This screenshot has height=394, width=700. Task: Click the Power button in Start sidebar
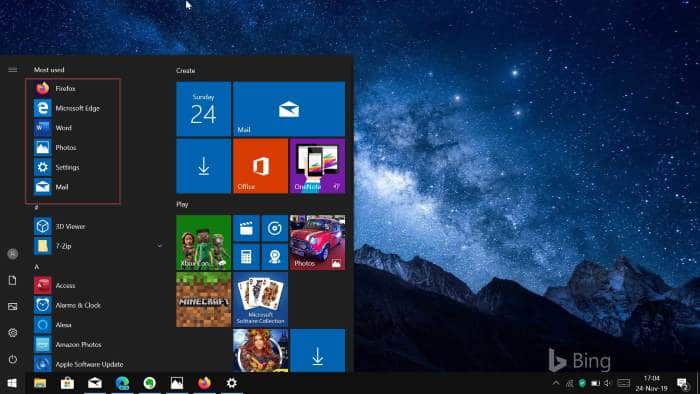12,359
